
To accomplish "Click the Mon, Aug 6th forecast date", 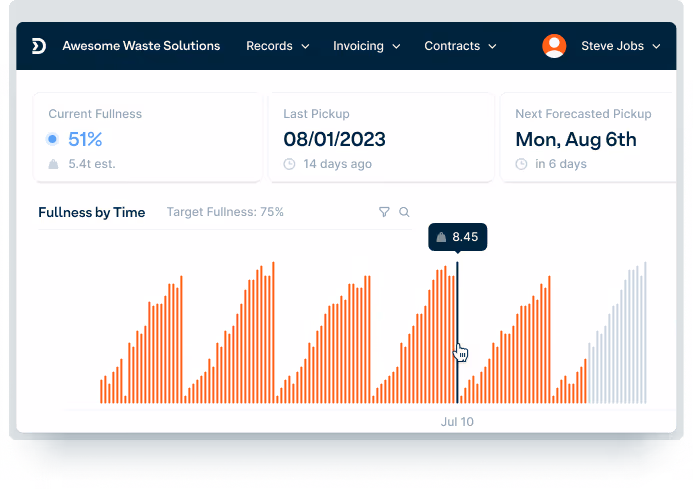I will point(576,140).
